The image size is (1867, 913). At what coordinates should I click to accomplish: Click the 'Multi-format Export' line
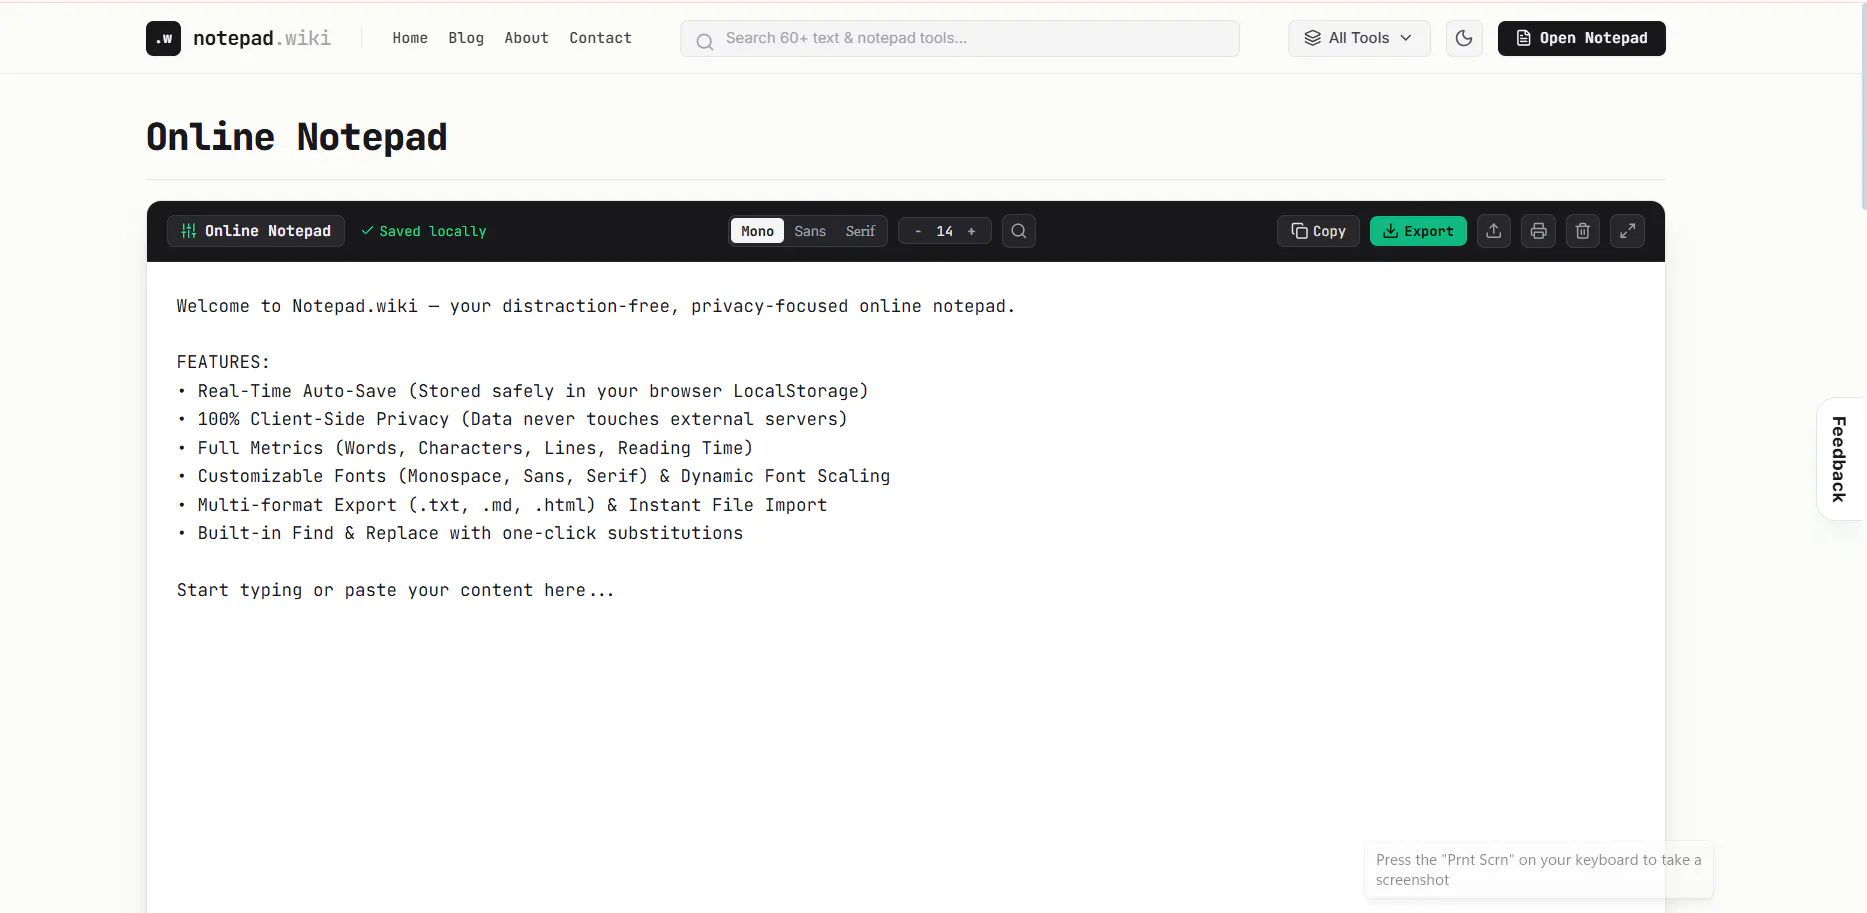coord(502,505)
